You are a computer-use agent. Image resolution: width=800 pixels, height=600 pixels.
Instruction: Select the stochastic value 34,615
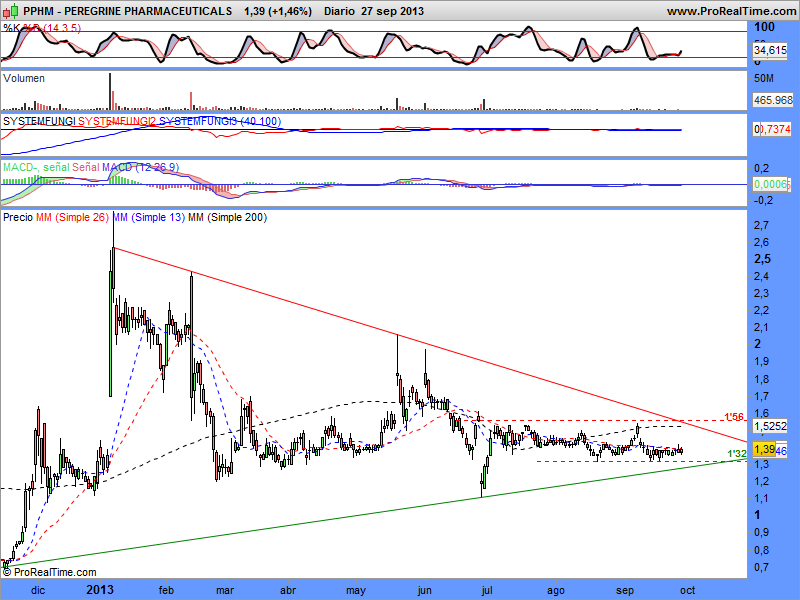point(770,50)
